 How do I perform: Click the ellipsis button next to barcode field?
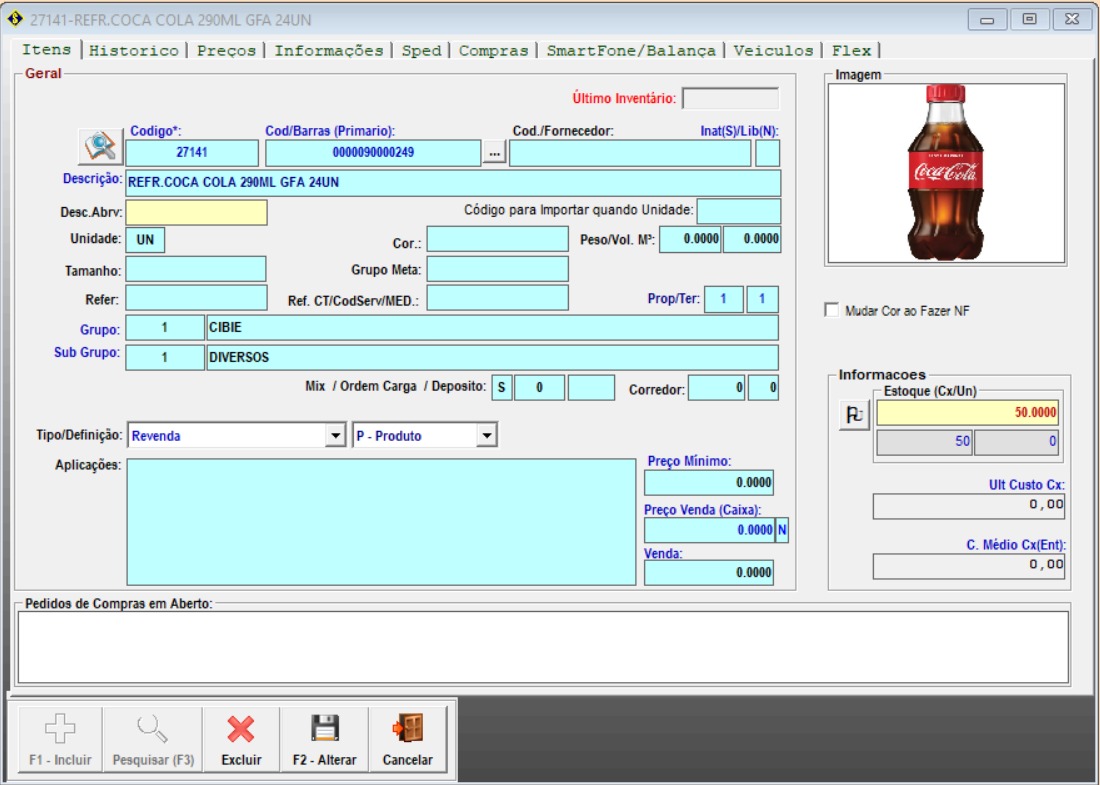[x=494, y=153]
